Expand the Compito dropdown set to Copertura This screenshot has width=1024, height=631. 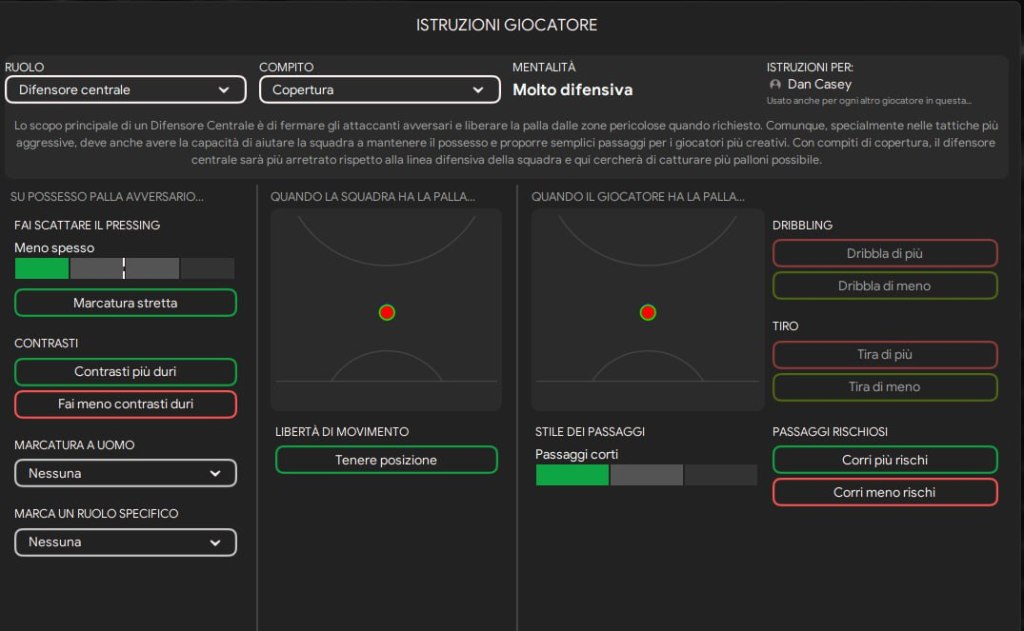(379, 90)
